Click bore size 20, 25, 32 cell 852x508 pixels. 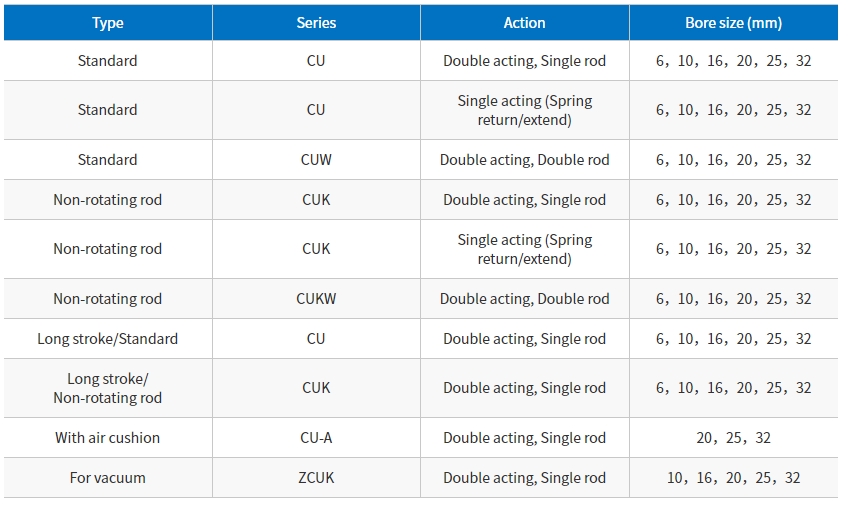click(x=734, y=438)
